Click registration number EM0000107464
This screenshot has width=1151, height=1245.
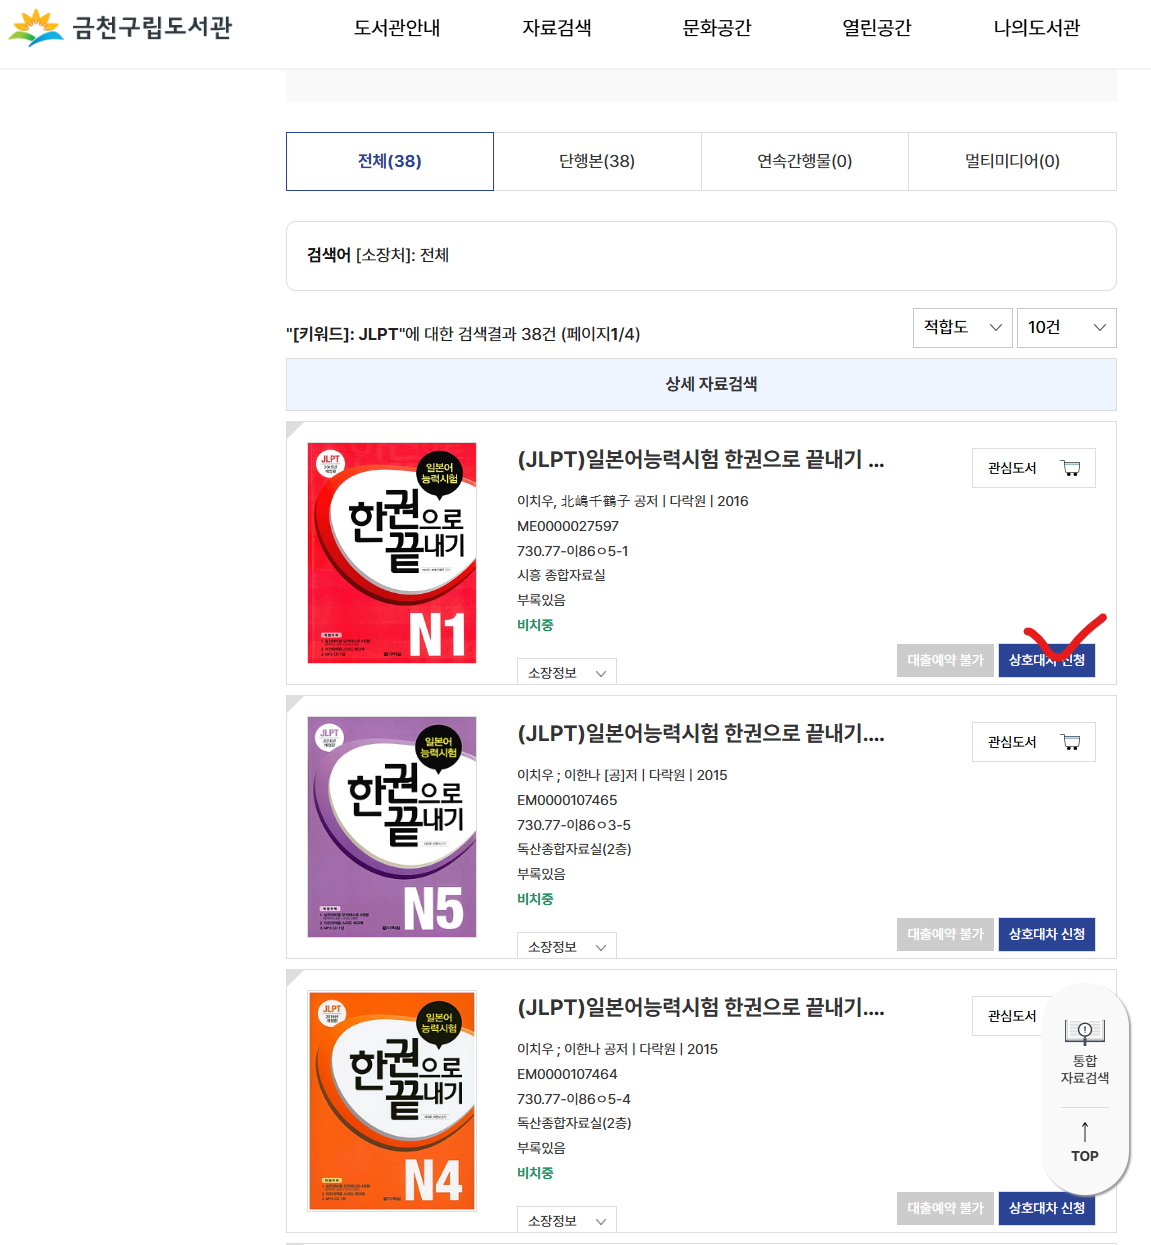[567, 1074]
